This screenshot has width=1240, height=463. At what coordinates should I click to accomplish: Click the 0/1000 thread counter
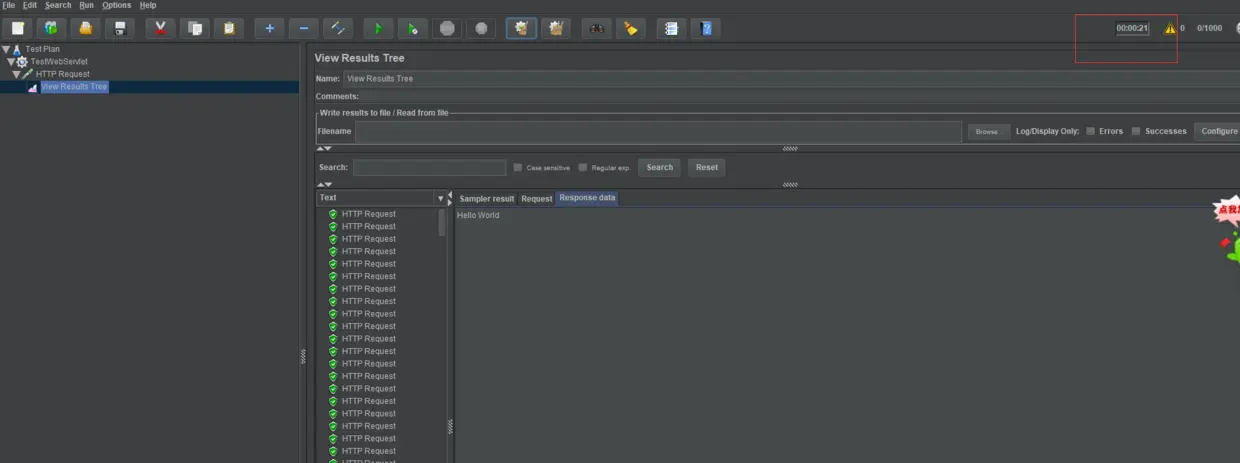pyautogui.click(x=1208, y=28)
